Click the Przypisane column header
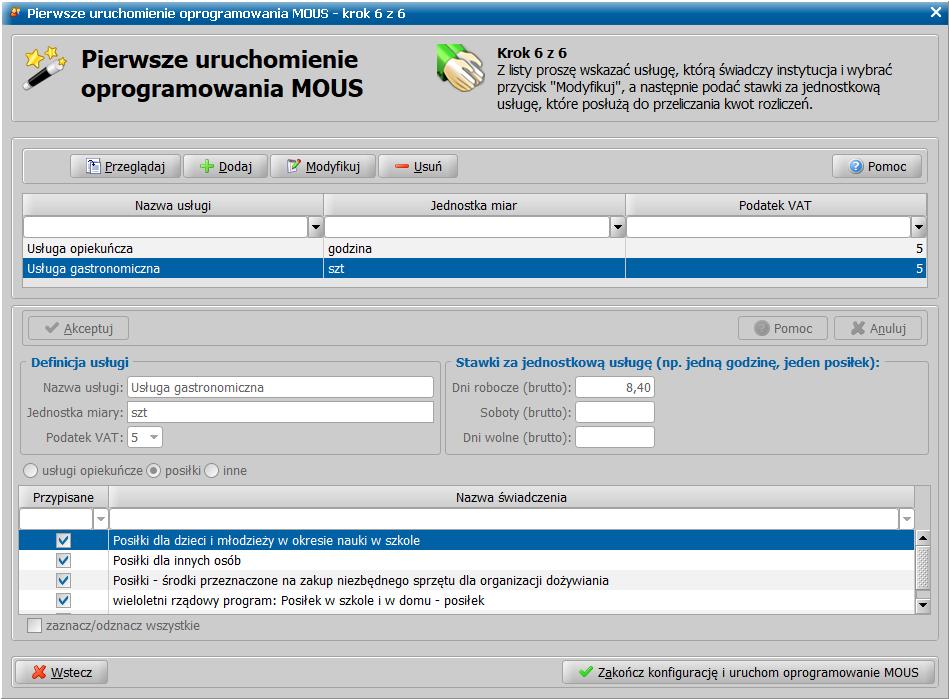The image size is (949, 699). [x=64, y=497]
